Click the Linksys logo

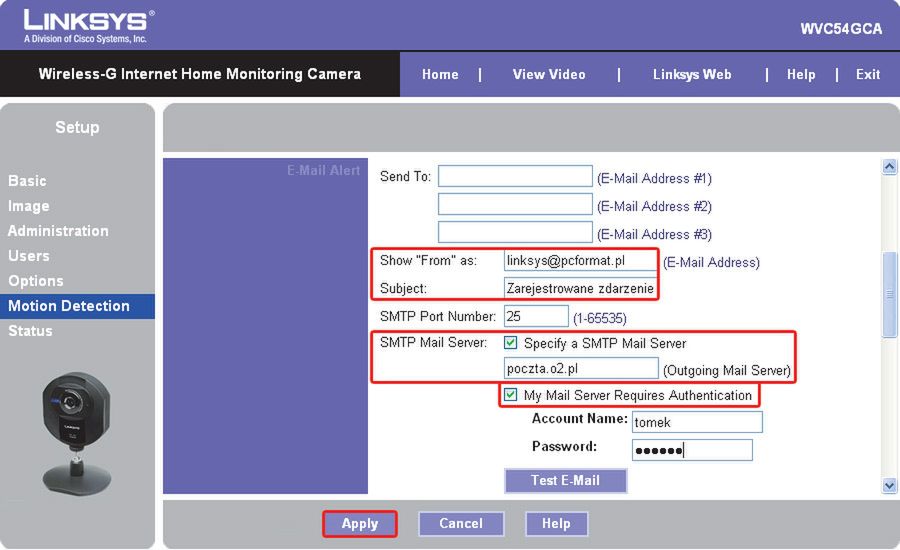coord(89,26)
